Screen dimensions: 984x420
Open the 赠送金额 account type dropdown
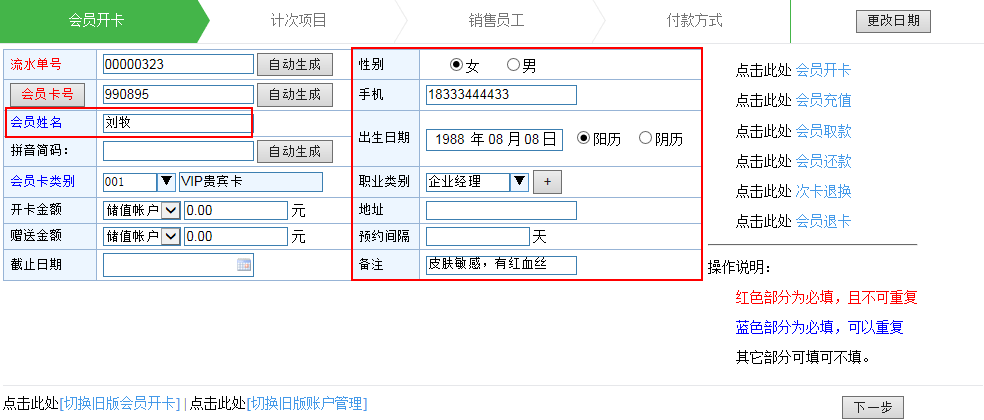170,236
